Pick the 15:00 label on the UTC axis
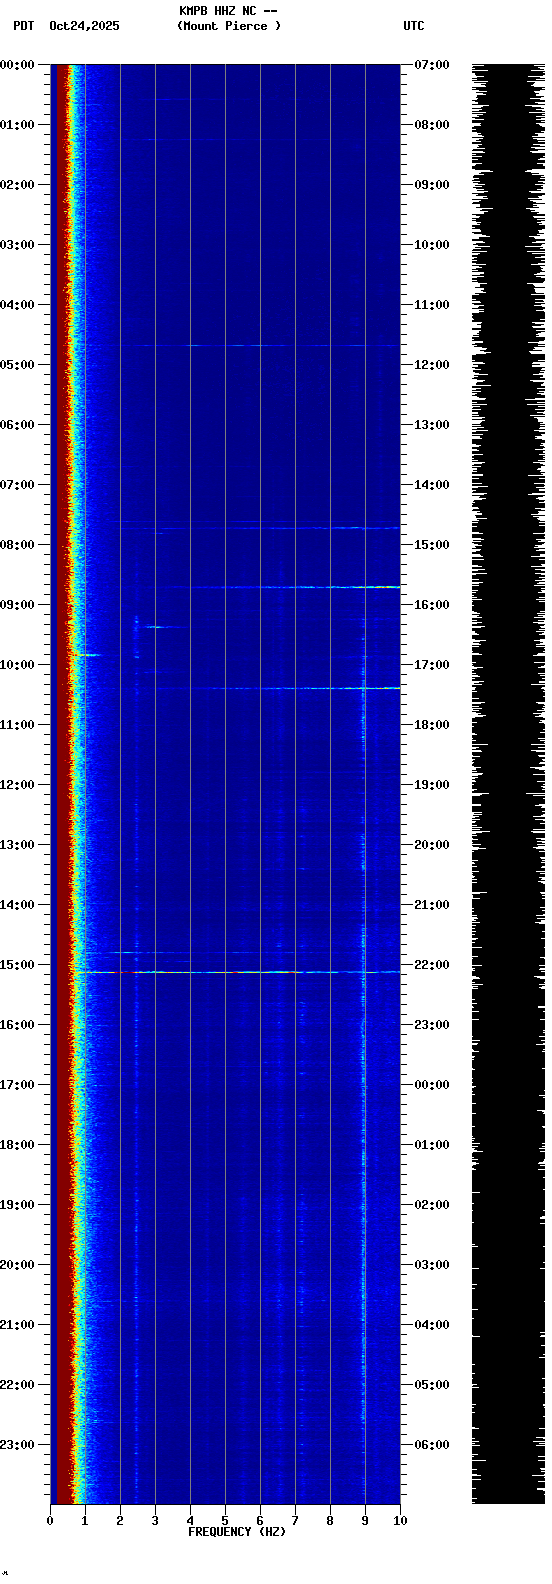This screenshot has height=1584, width=552. tap(432, 545)
